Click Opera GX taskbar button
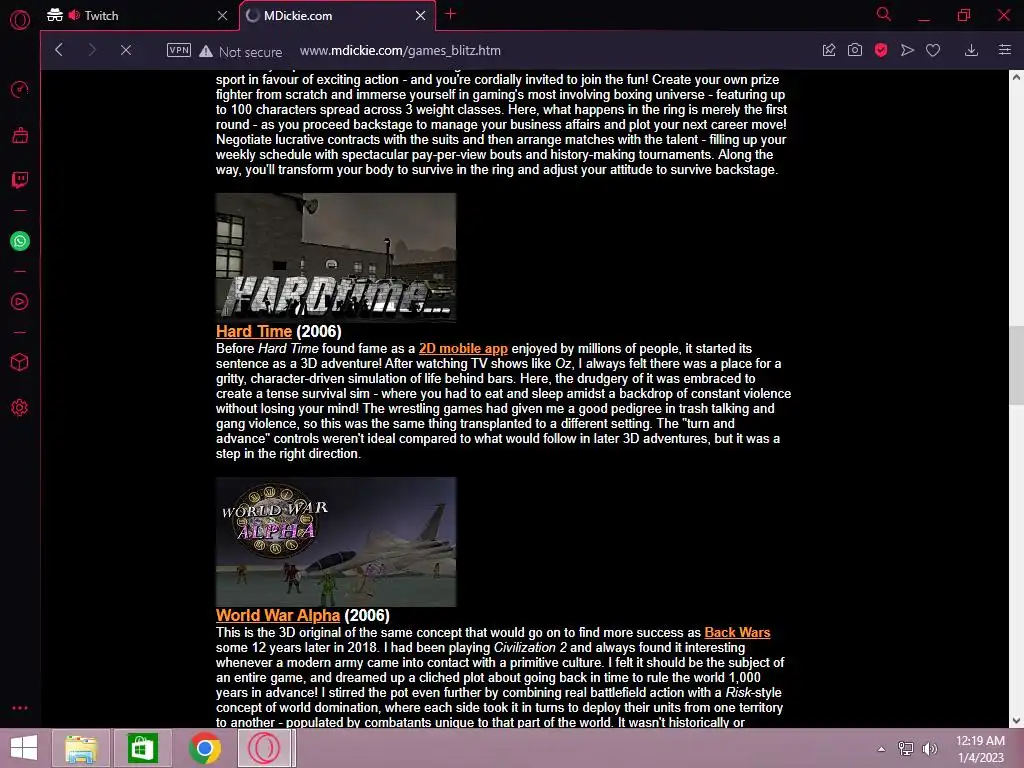The height and width of the screenshot is (768, 1024). pos(265,748)
